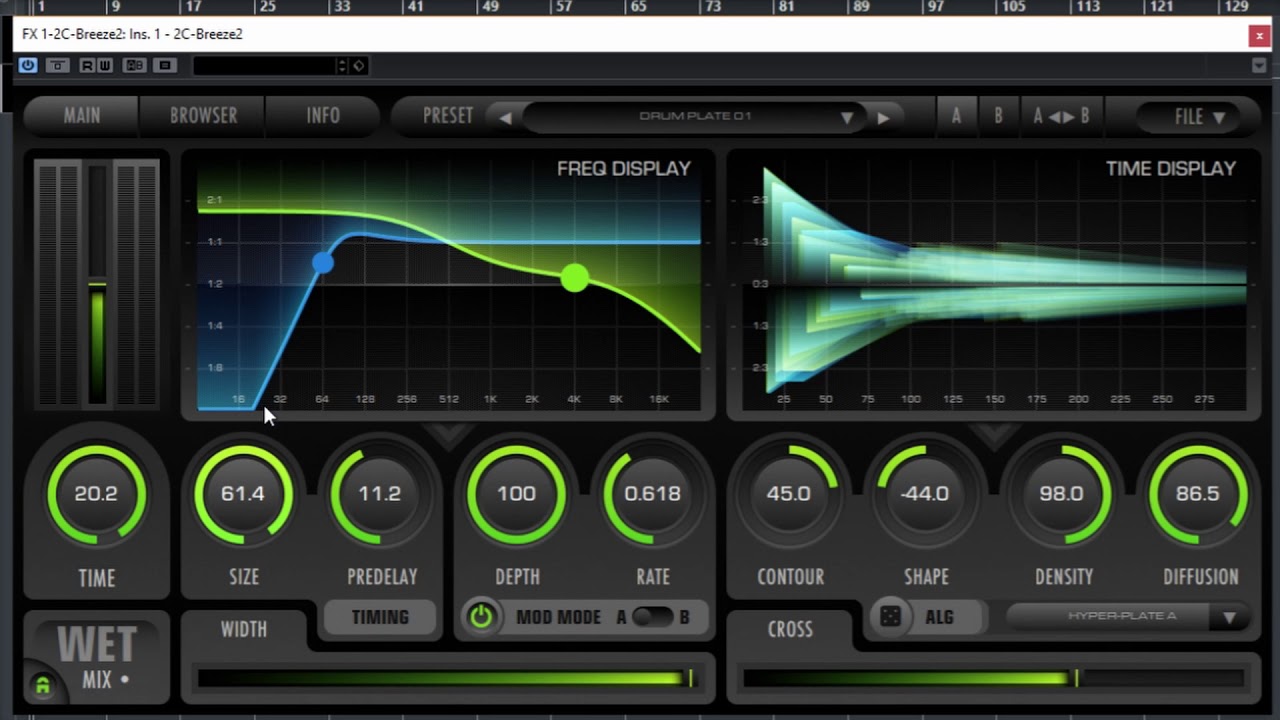
Task: Click the diamond preset management icon
Action: click(x=359, y=65)
